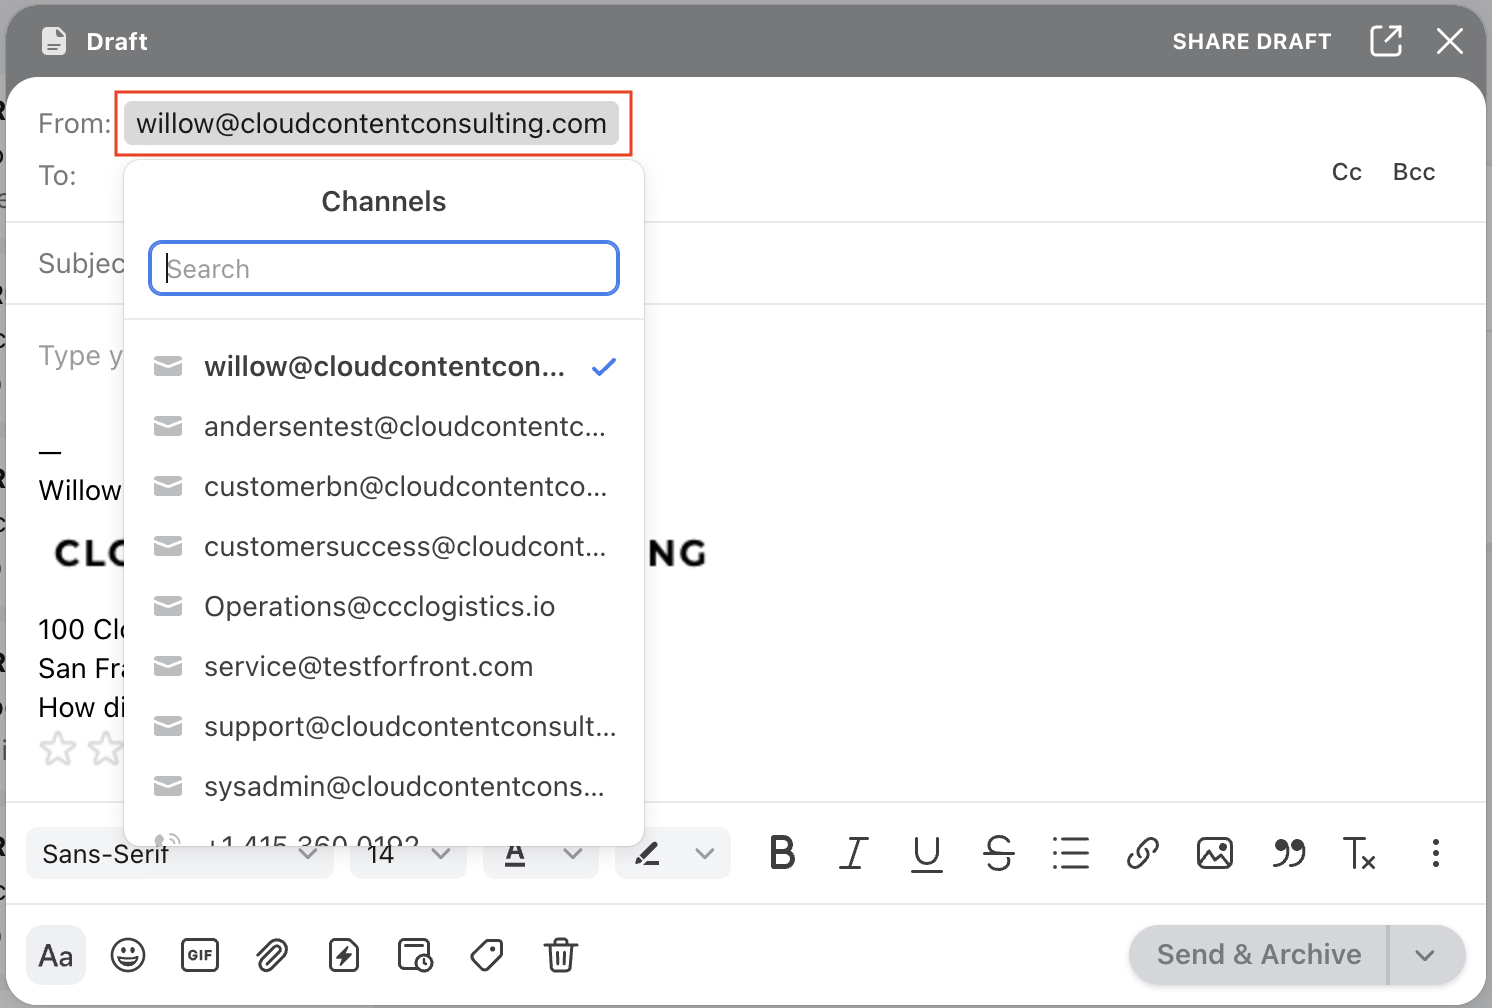Delete the draft using trash icon
The image size is (1492, 1008).
coord(561,955)
